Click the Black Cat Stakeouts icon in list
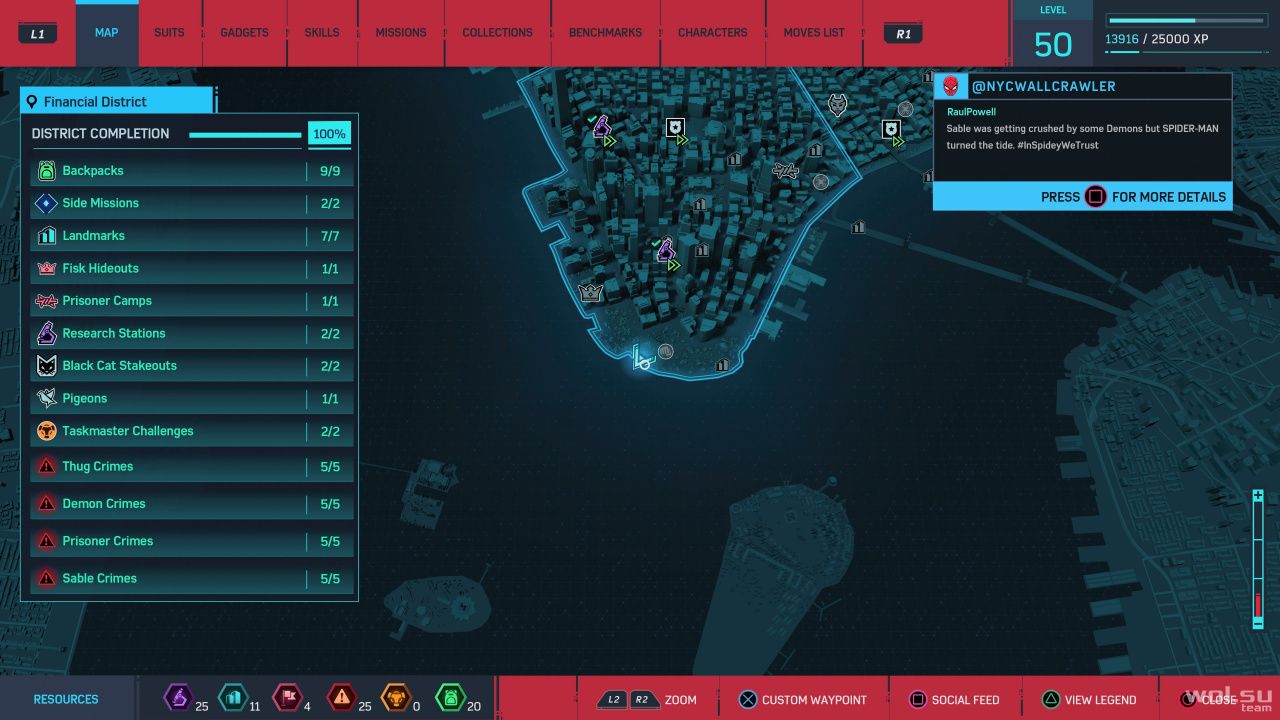The height and width of the screenshot is (720, 1280). (x=46, y=366)
